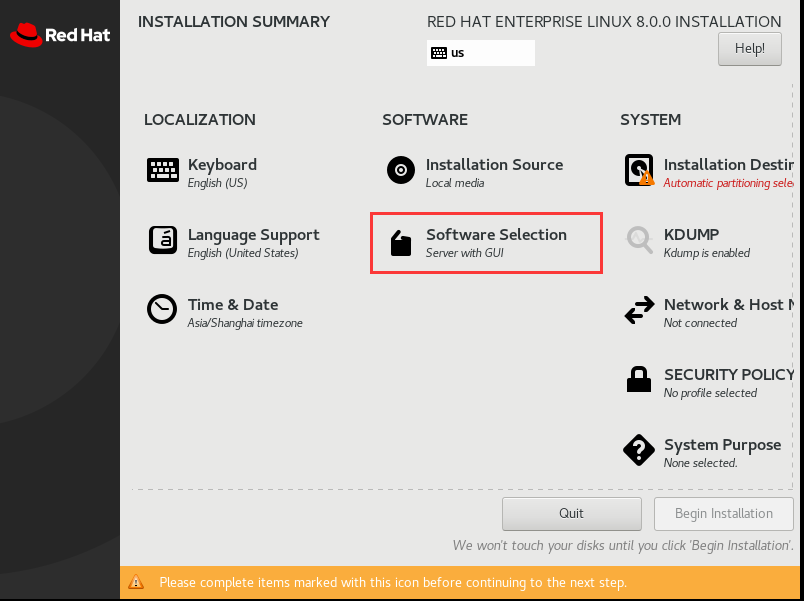This screenshot has width=804, height=601.
Task: Click the Keyboard layout icon
Action: [x=163, y=170]
